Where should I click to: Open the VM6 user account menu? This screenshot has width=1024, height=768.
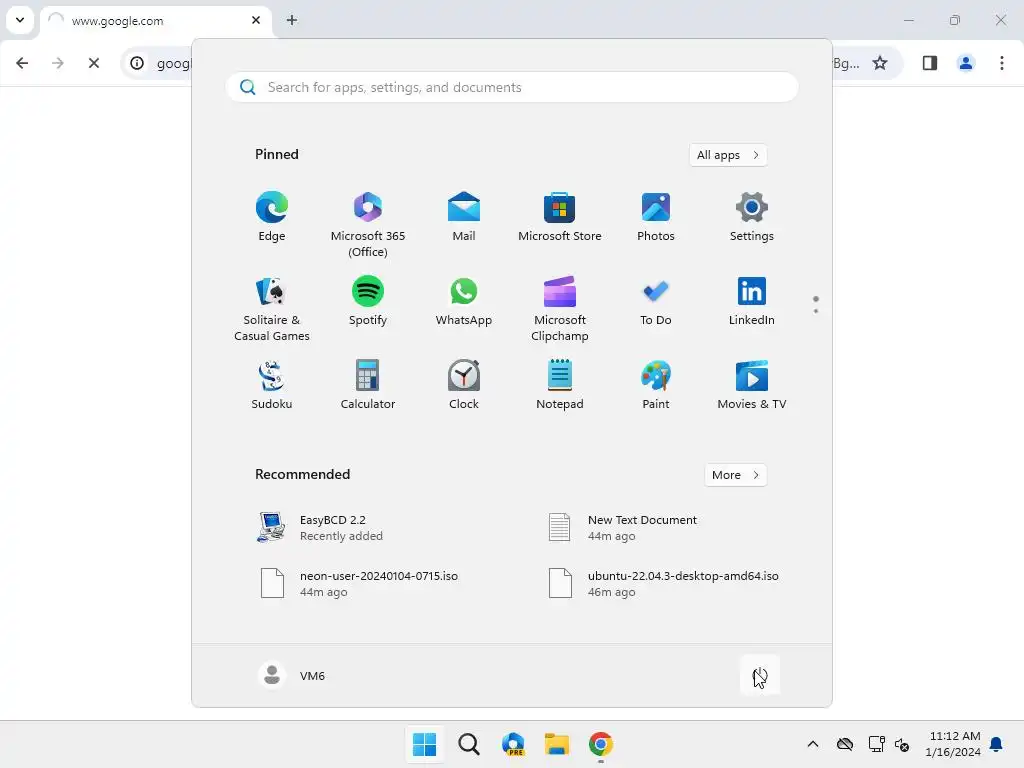click(x=292, y=675)
